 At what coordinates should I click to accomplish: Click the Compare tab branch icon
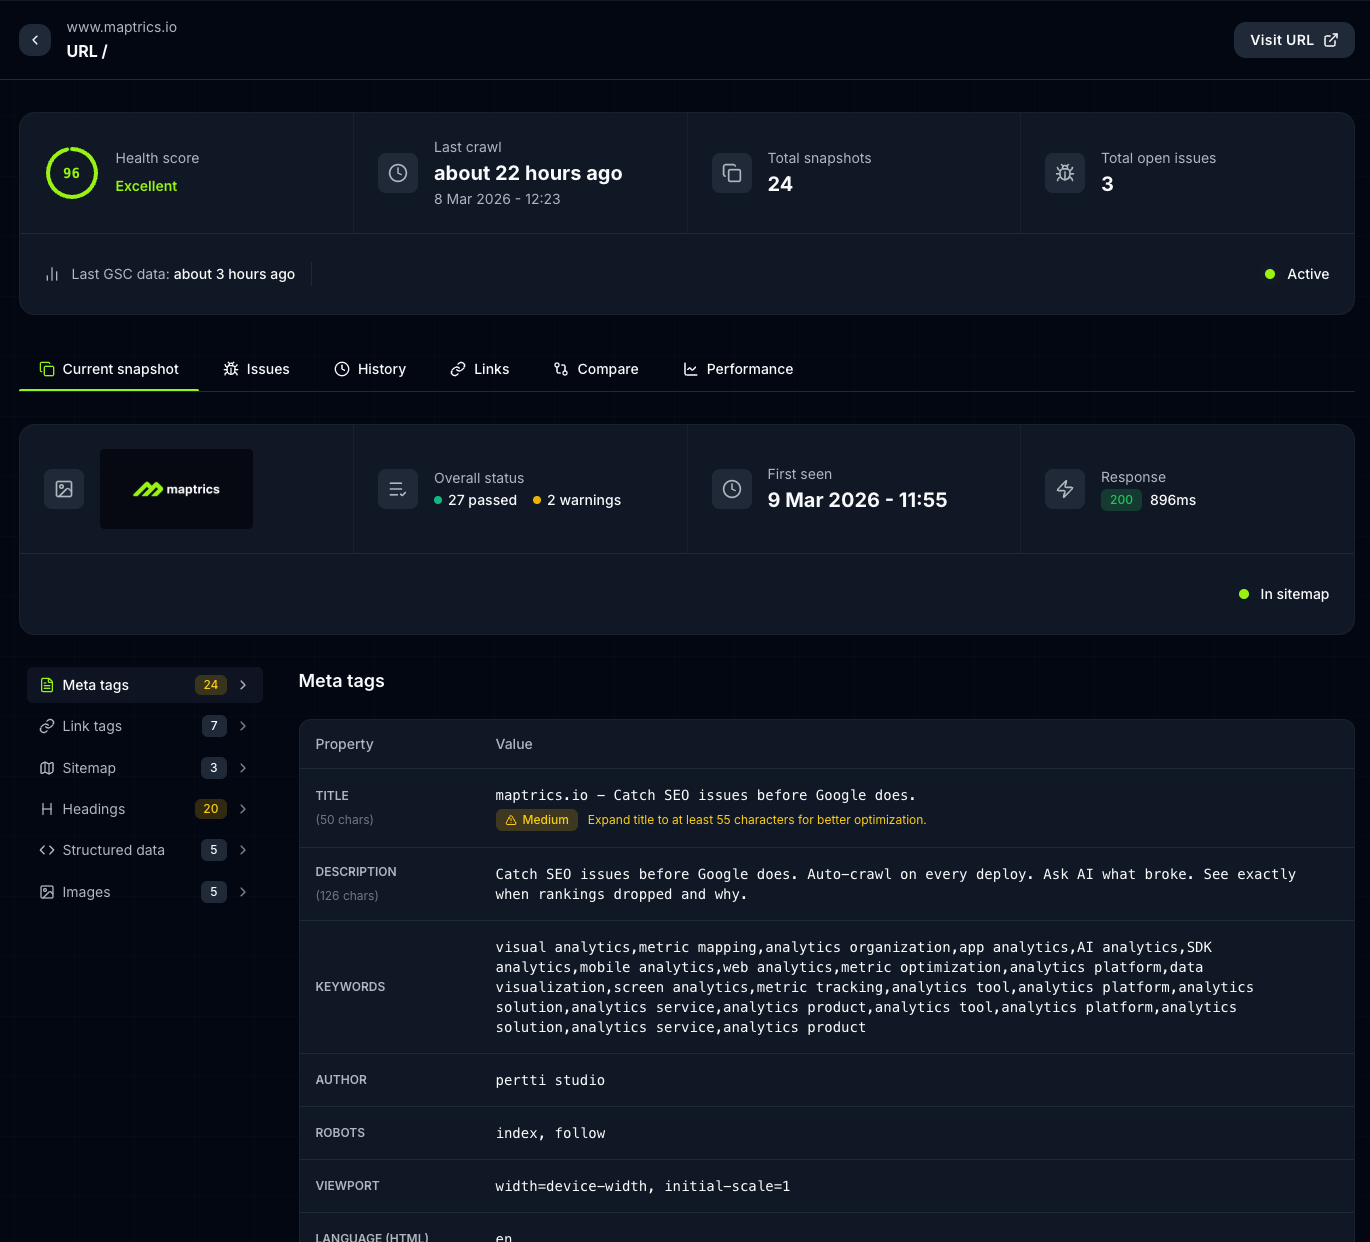[561, 369]
